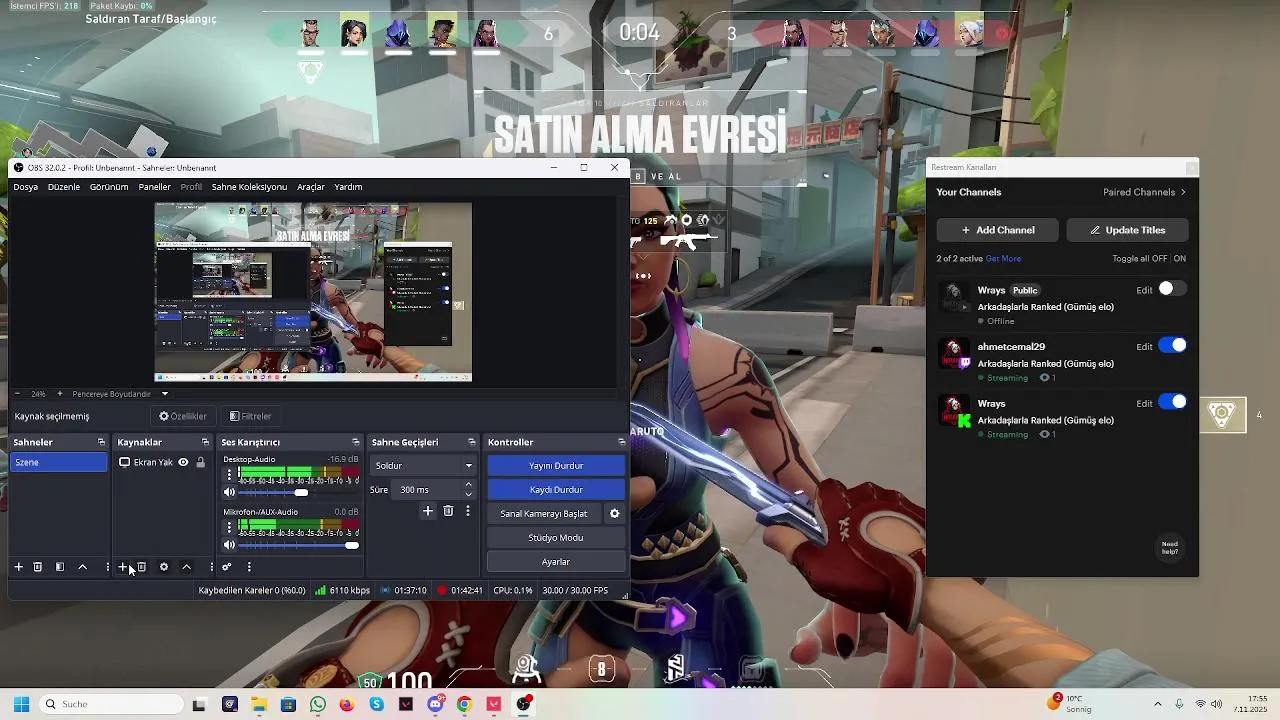Move scene up in Sahneler panel
Viewport: 1280px width, 720px height.
tap(83, 567)
